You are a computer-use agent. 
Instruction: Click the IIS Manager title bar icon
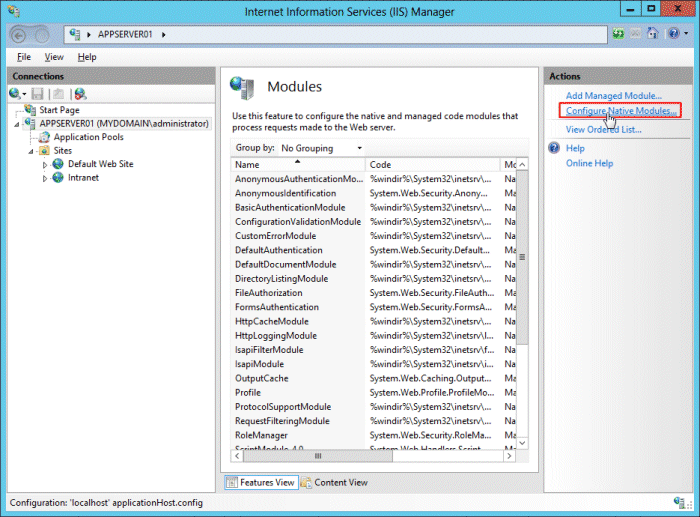[x=13, y=11]
